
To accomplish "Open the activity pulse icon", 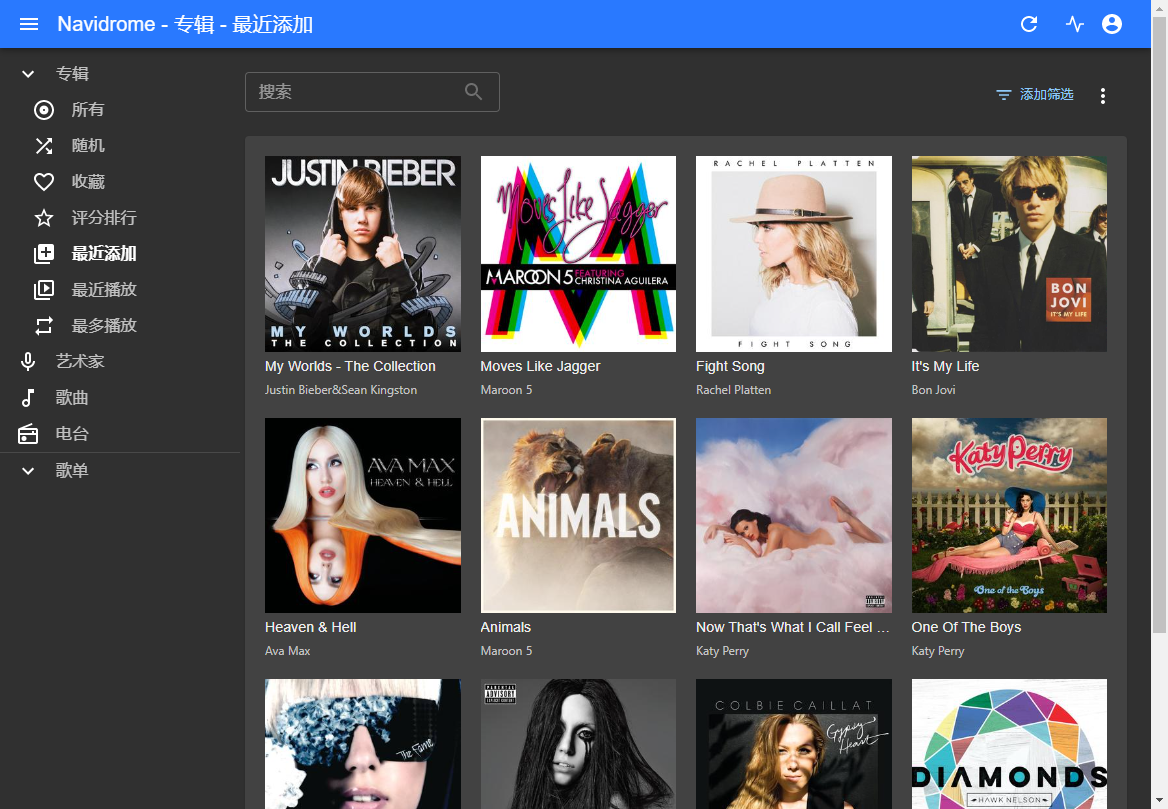I will coord(1074,24).
